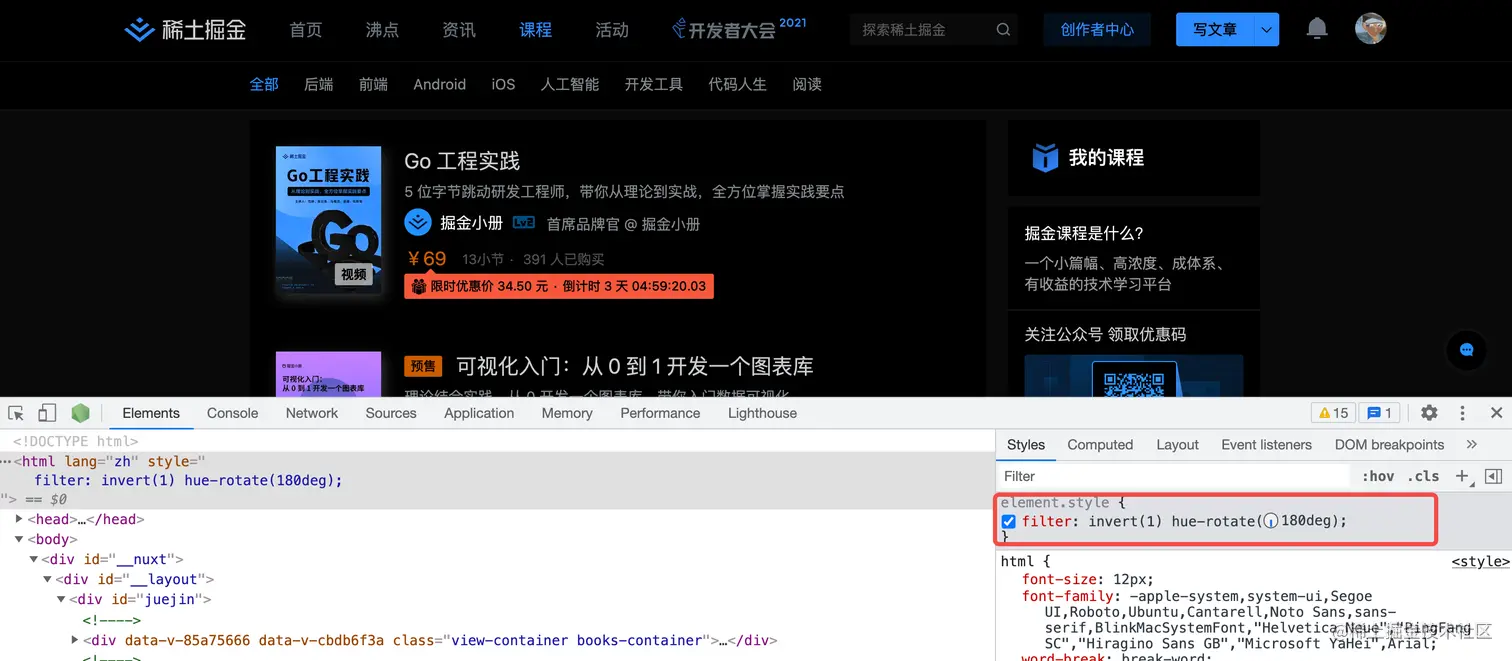1512x661 pixels.
Task: Open DevTools settings gear
Action: pyautogui.click(x=1429, y=413)
